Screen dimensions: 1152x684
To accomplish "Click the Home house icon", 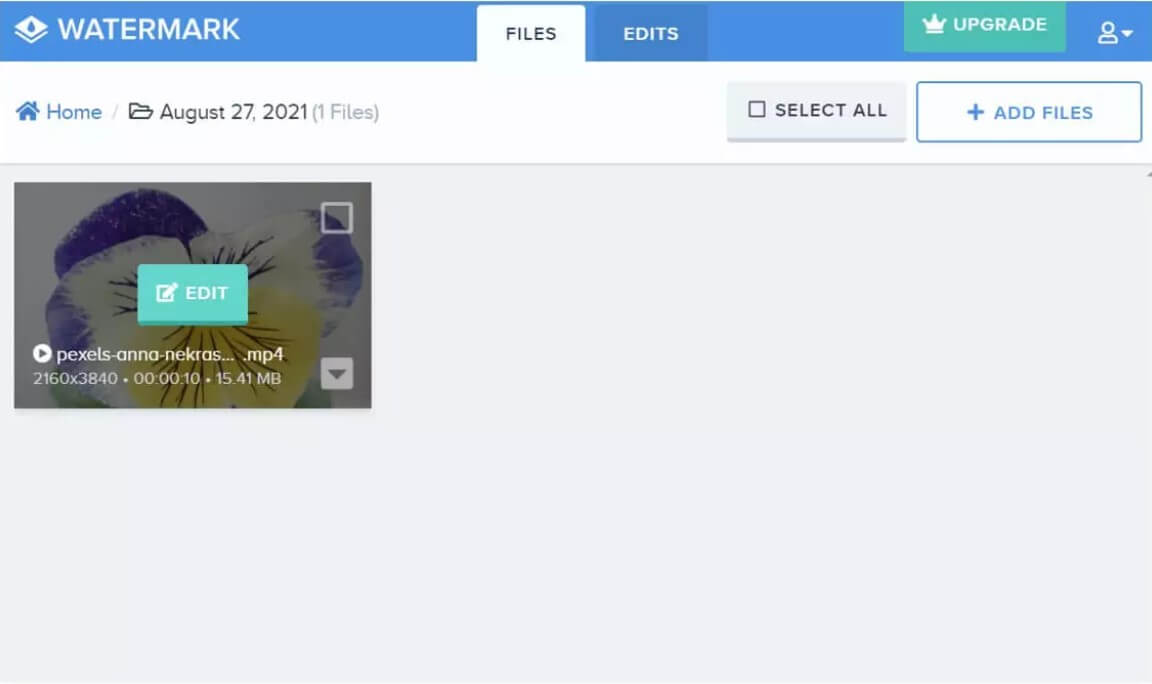I will coord(28,111).
